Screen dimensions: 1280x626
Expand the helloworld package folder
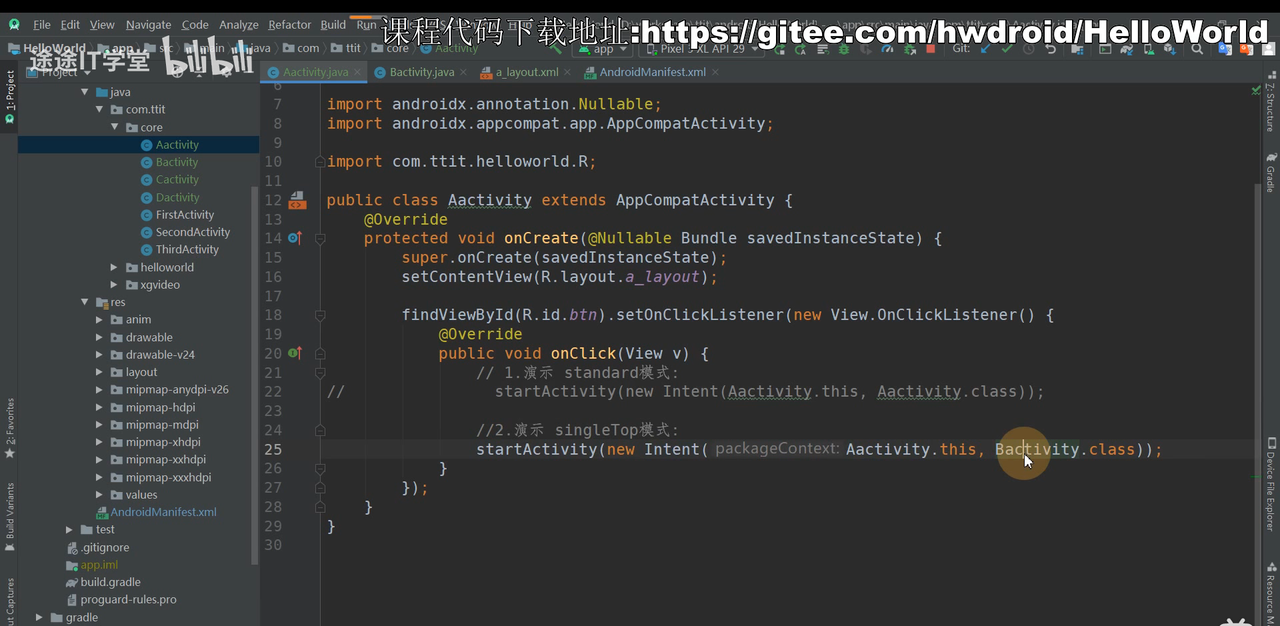click(x=116, y=268)
